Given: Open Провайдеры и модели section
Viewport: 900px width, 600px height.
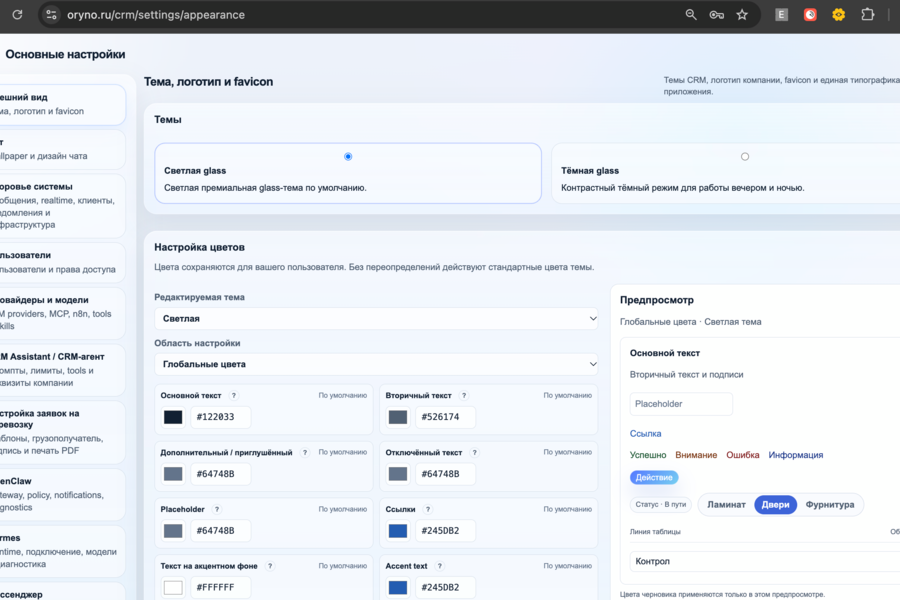Looking at the screenshot, I should [62, 313].
